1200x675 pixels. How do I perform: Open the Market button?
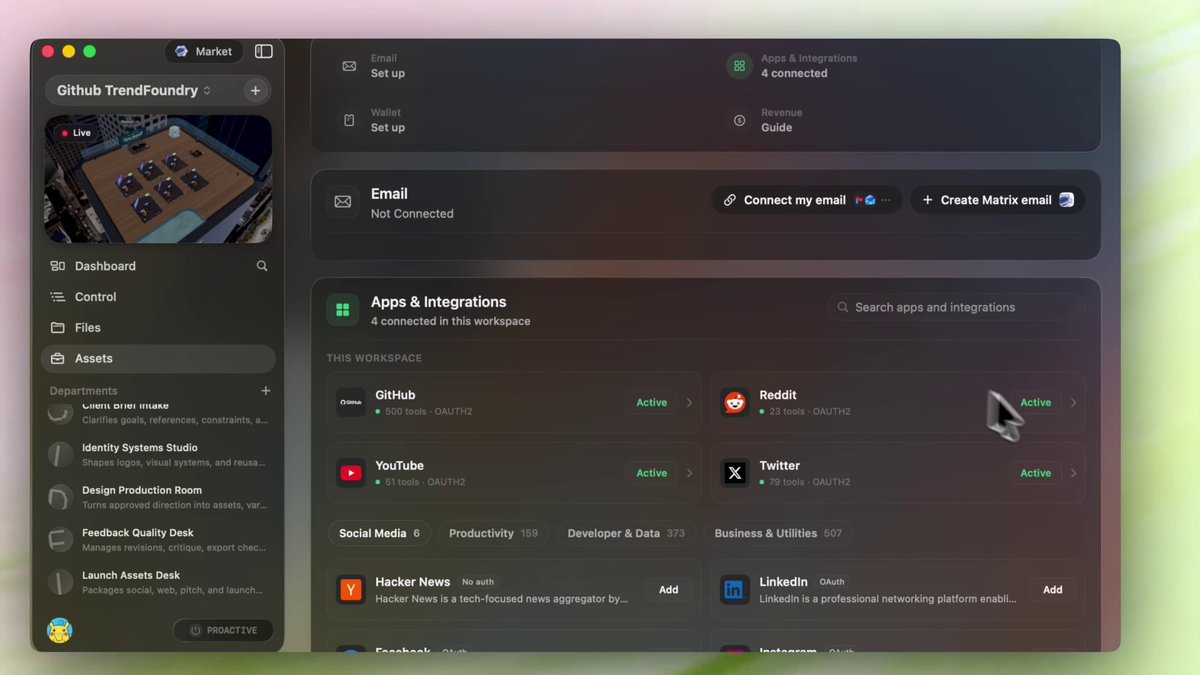tap(203, 51)
